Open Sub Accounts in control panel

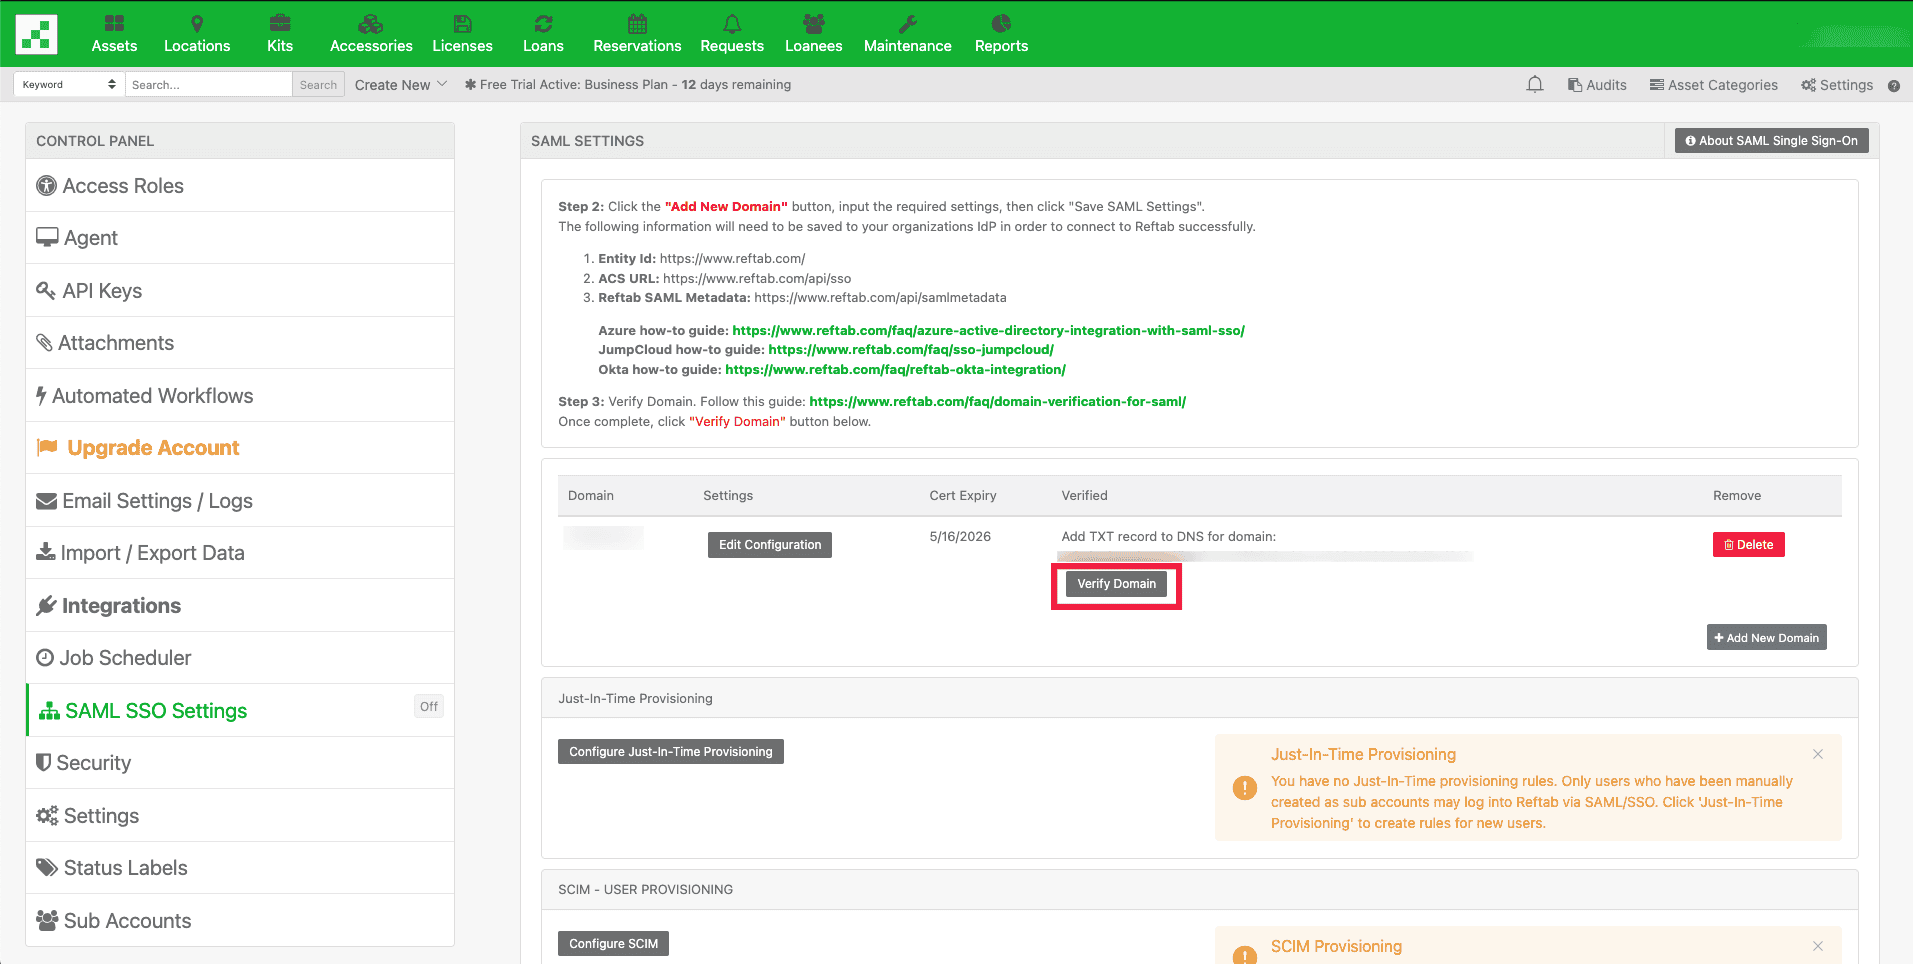(240, 921)
